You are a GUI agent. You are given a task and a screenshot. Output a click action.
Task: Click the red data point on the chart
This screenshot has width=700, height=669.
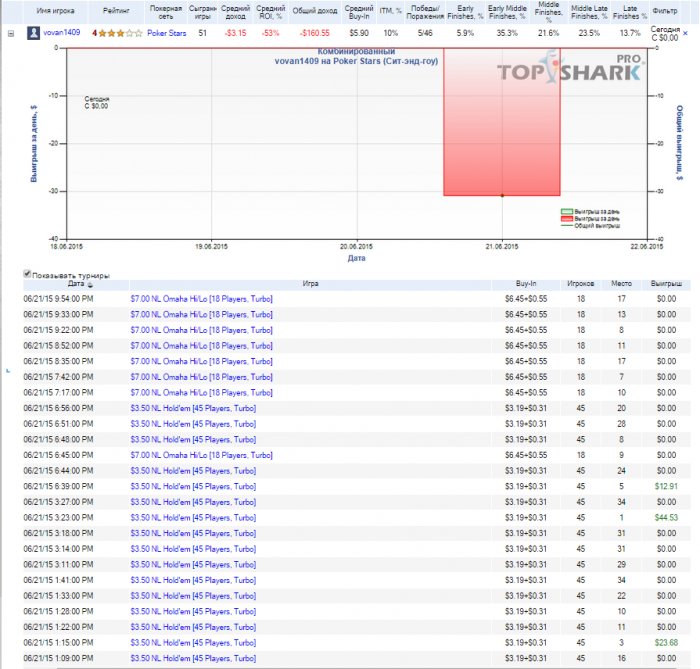click(x=502, y=196)
